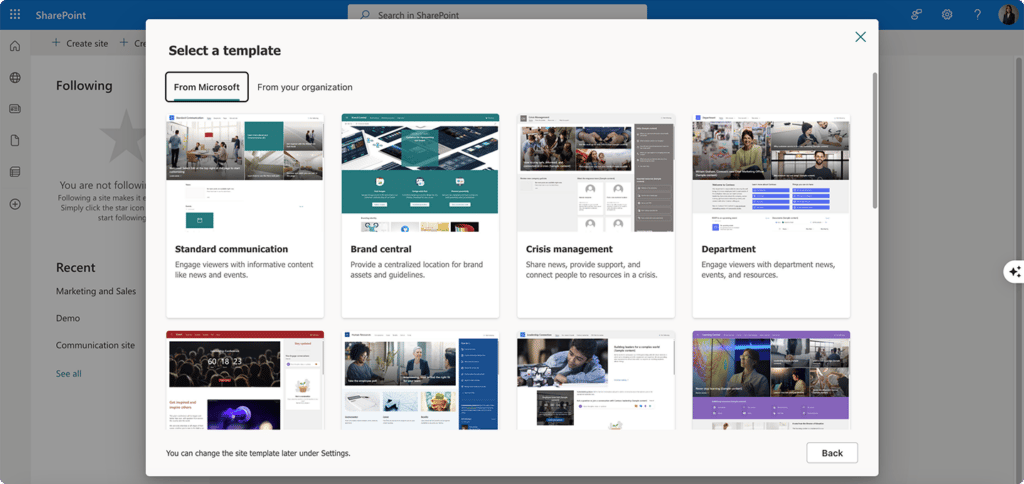1024x484 pixels.
Task: Click the Create plus-circle icon in left rail
Action: pyautogui.click(x=14, y=204)
